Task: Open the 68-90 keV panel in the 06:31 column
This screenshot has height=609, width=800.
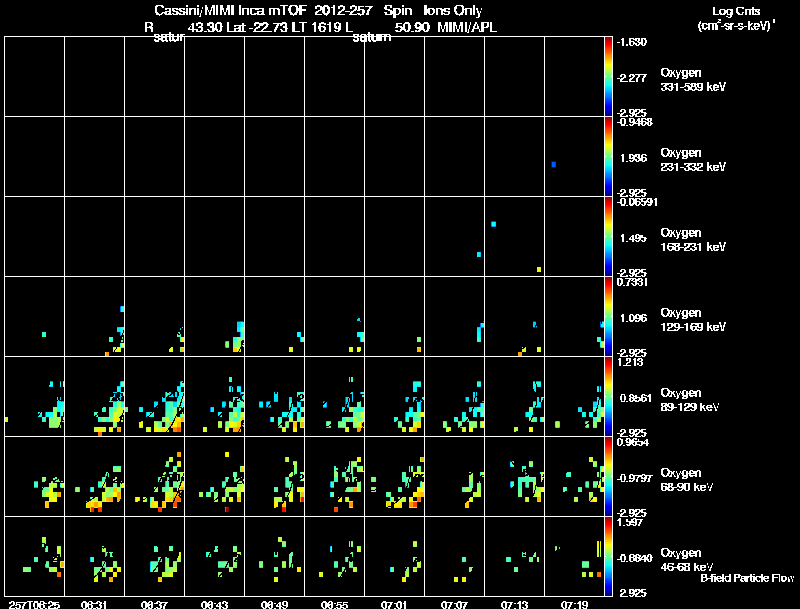Action: pyautogui.click(x=94, y=476)
